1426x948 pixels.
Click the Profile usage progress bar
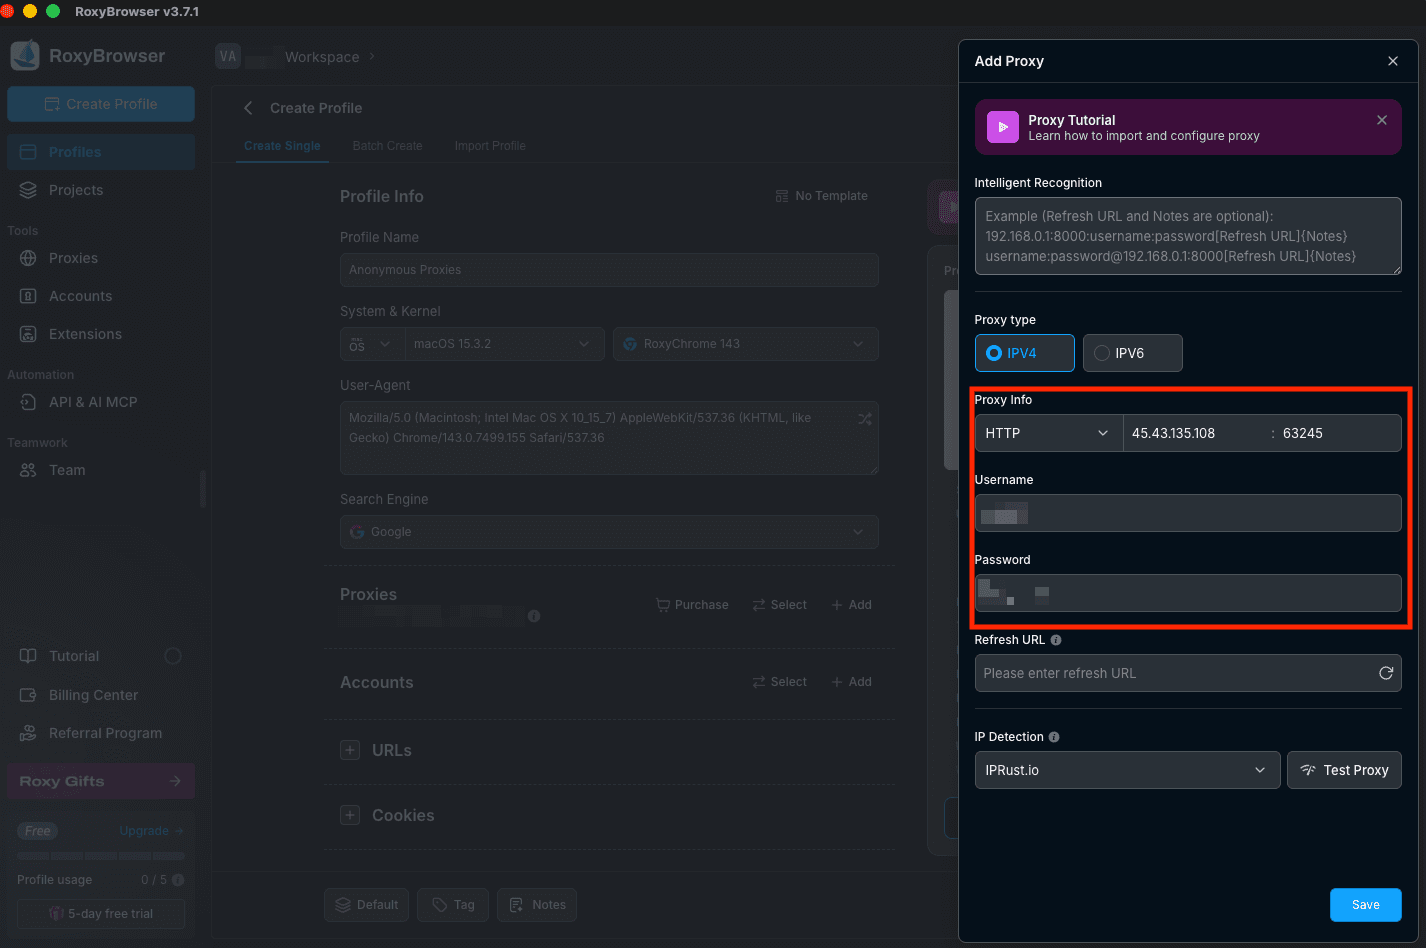[x=100, y=857]
